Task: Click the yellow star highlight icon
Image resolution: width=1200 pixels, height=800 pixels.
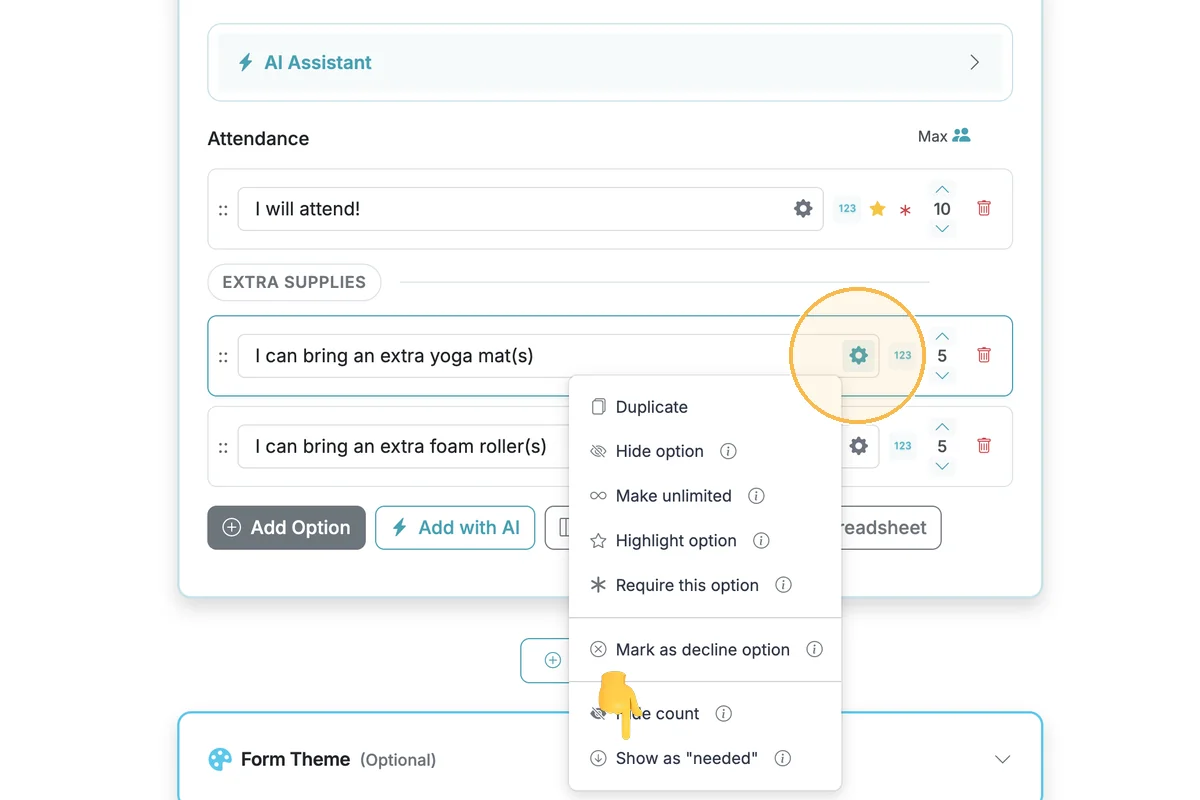Action: (x=877, y=209)
